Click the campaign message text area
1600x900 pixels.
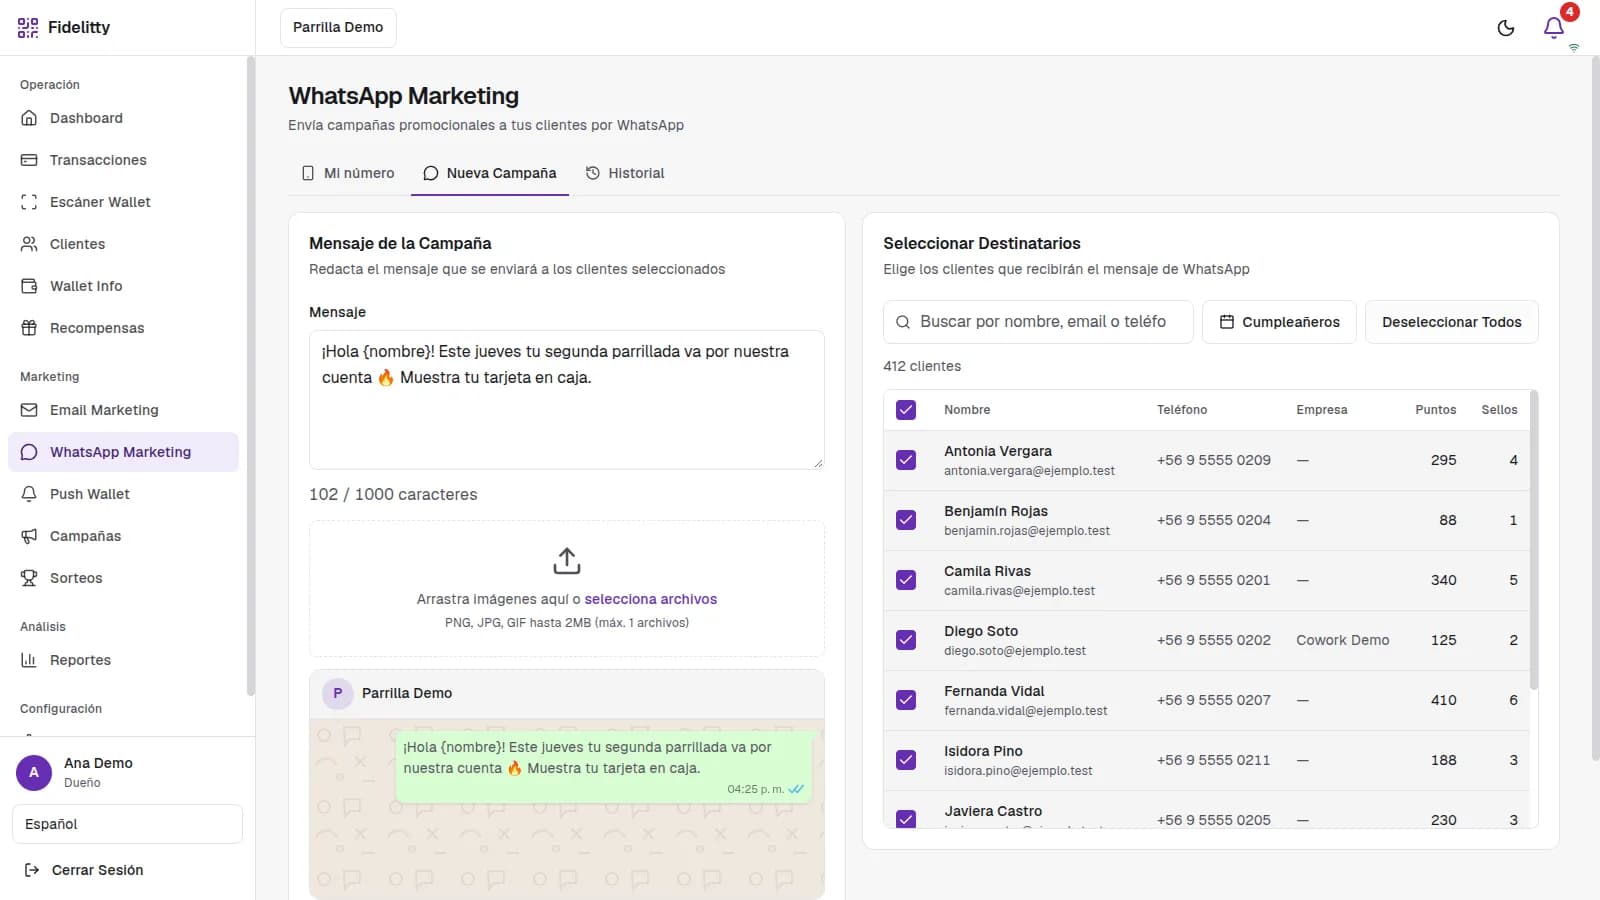567,400
